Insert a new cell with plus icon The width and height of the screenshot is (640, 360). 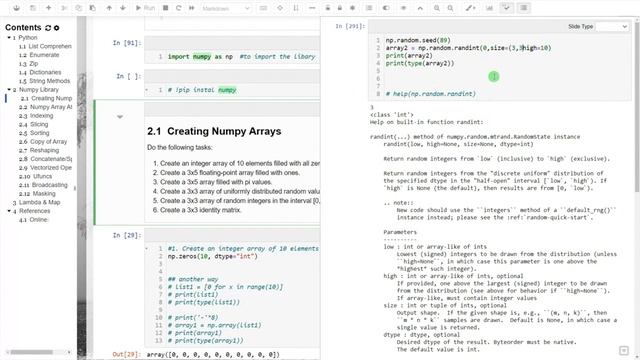[x=48, y=8]
